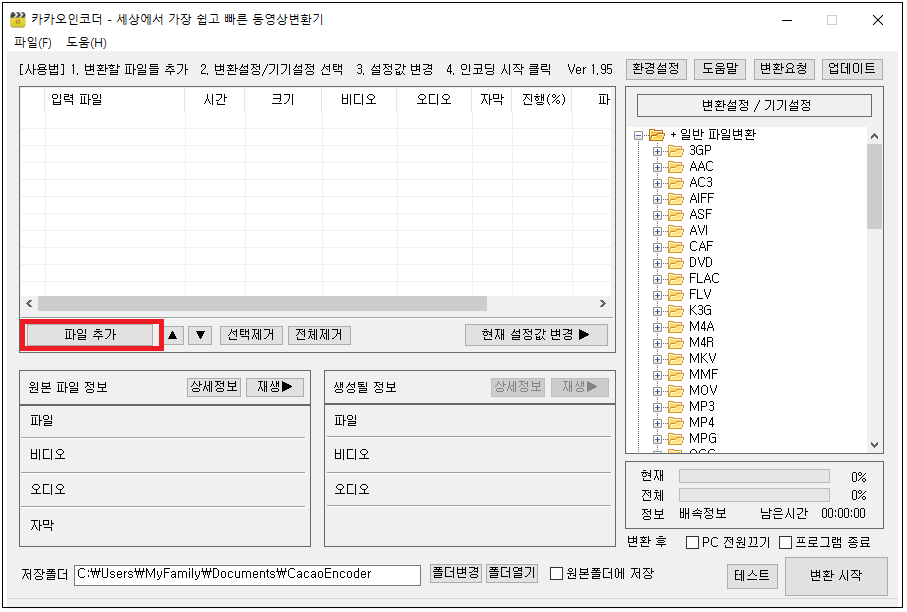Select the FLV folder icon

pyautogui.click(x=676, y=295)
